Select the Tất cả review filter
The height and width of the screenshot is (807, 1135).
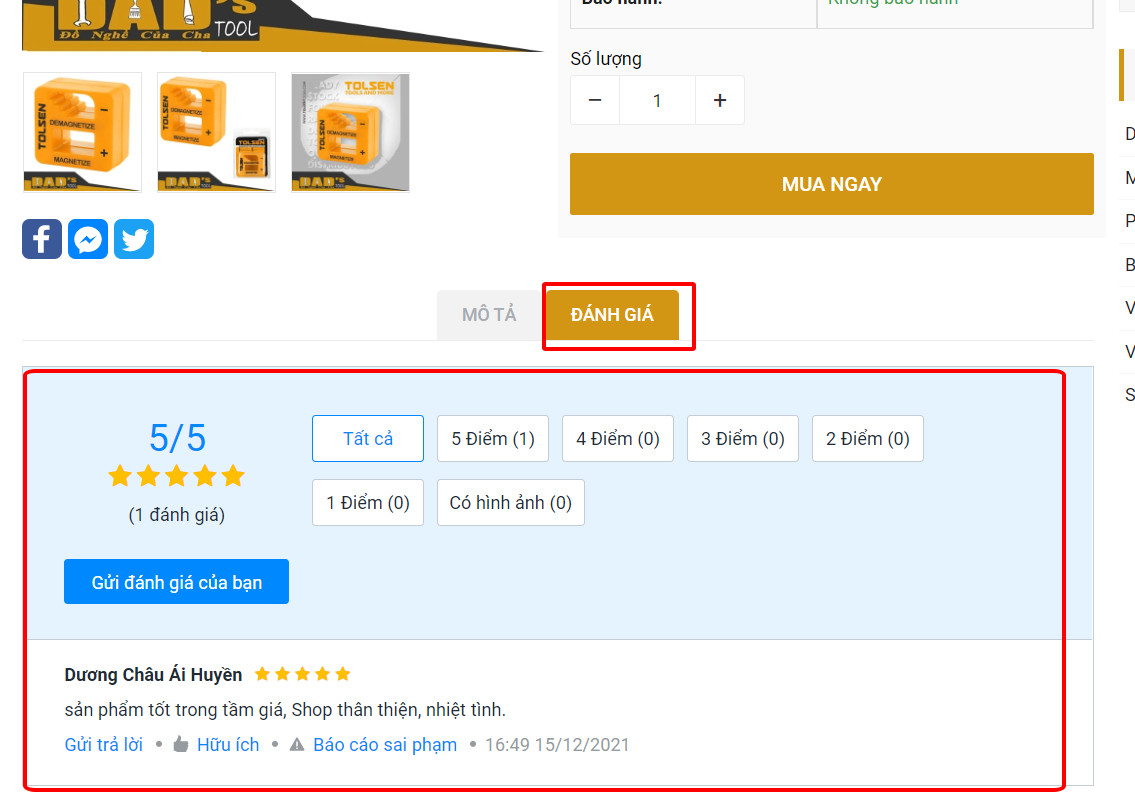pyautogui.click(x=368, y=439)
